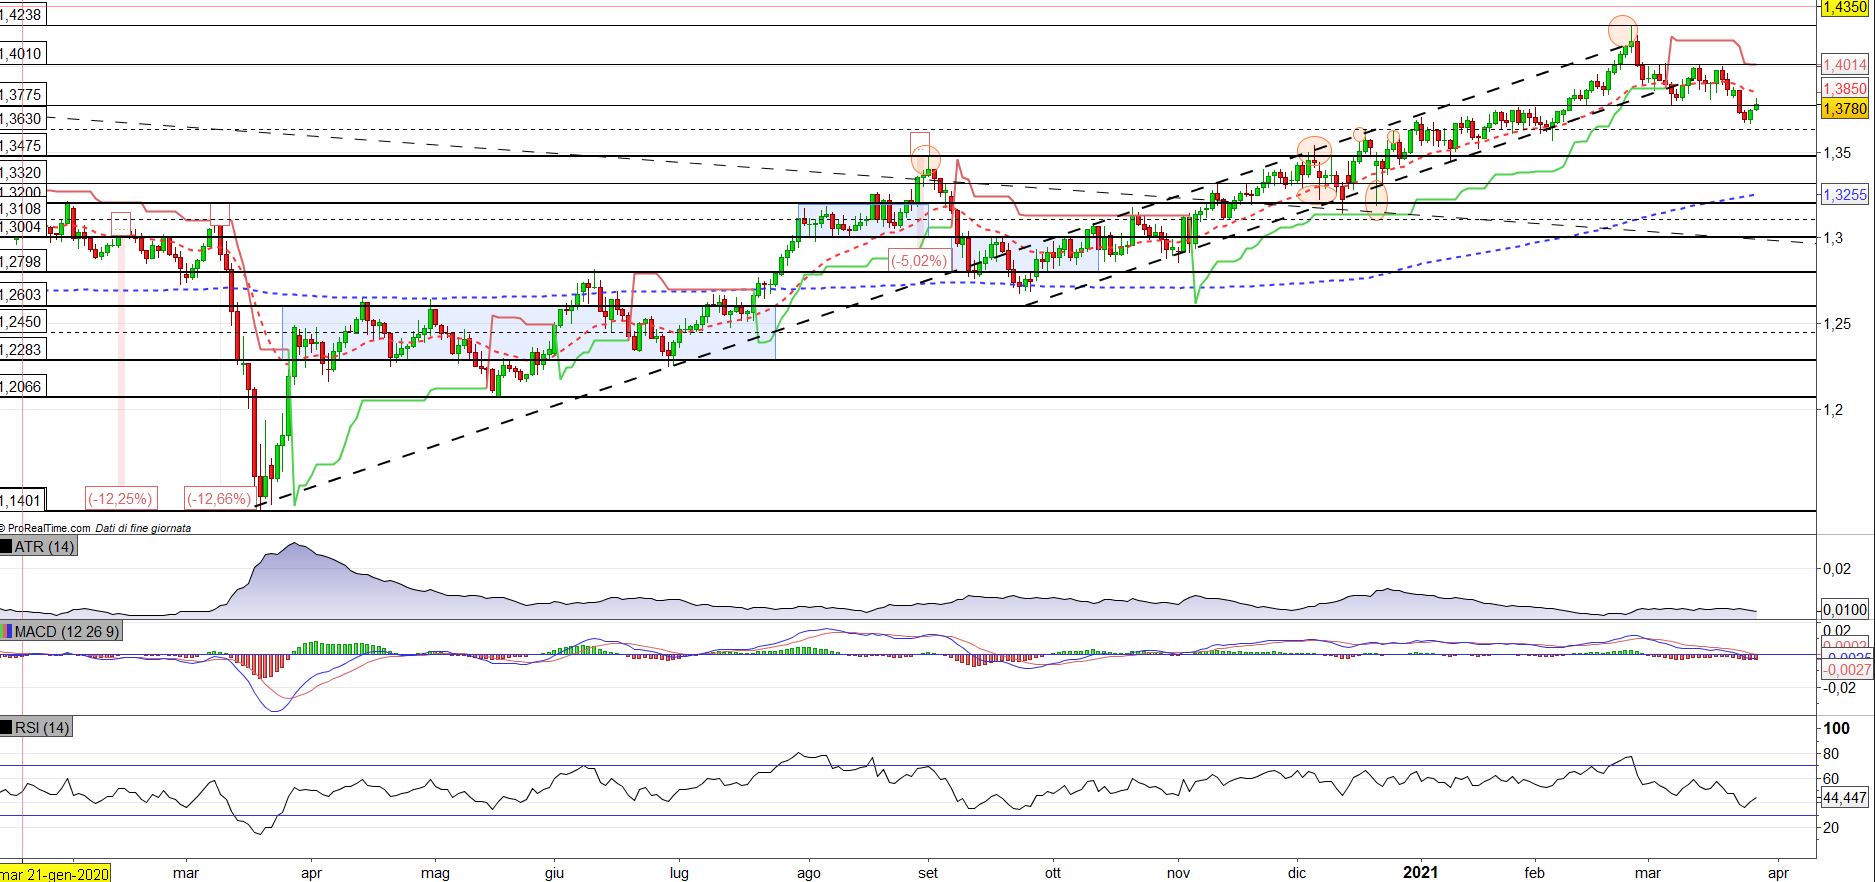Click the yellow 1,4350 price level tag

[1845, 7]
